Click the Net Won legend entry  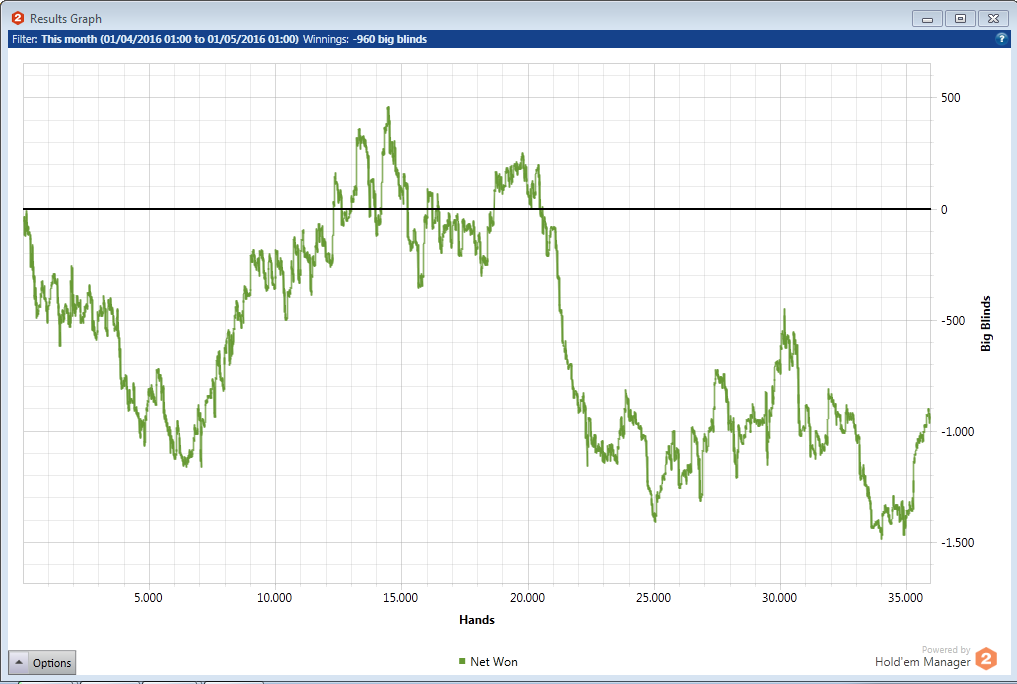tap(488, 661)
